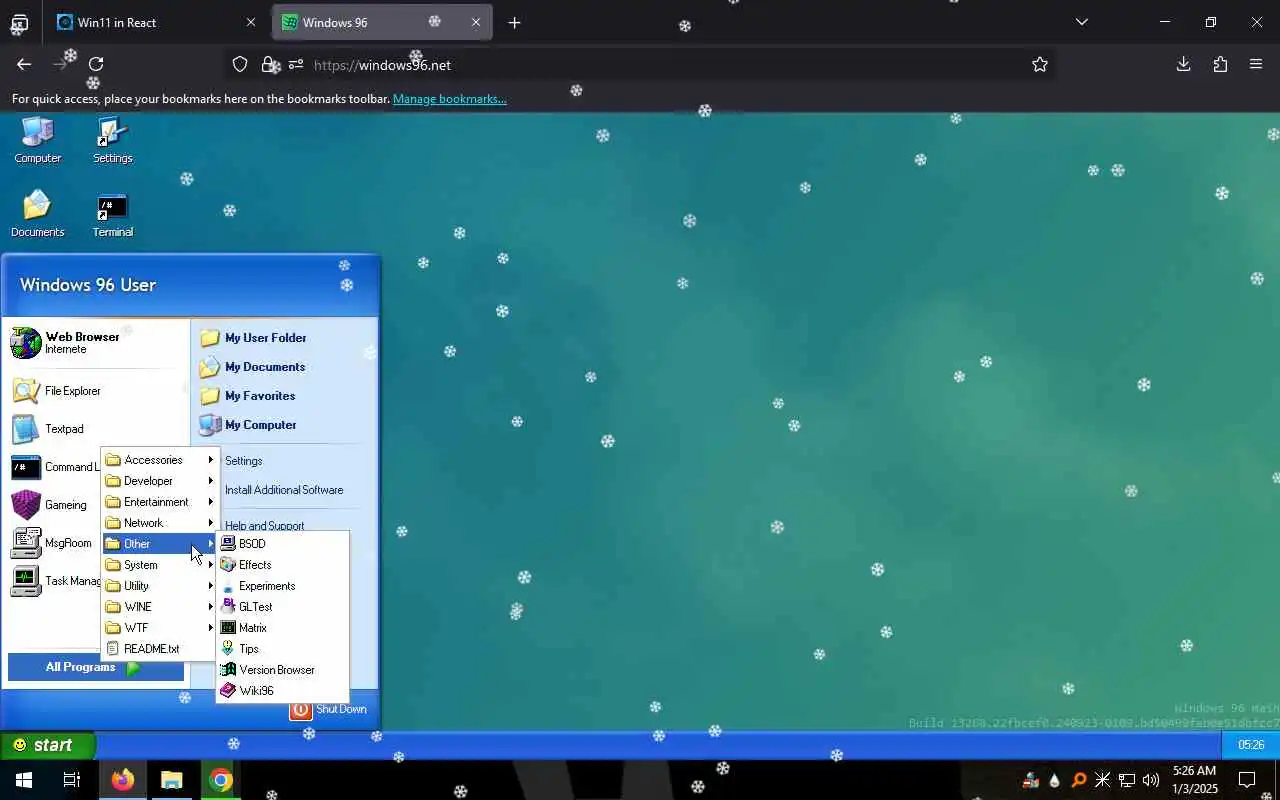Expand the WTF programs folder
Viewport: 1280px width, 800px height.
click(160, 628)
